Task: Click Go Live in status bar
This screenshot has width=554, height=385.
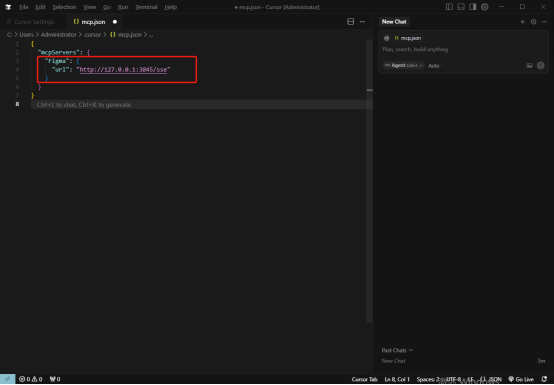Action: (521, 379)
